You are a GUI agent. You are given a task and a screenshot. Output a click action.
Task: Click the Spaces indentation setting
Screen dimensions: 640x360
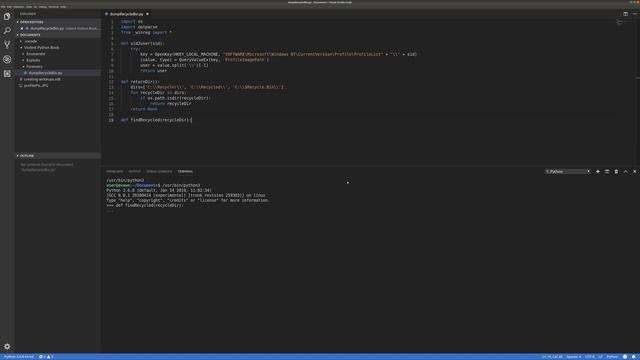(x=573, y=357)
